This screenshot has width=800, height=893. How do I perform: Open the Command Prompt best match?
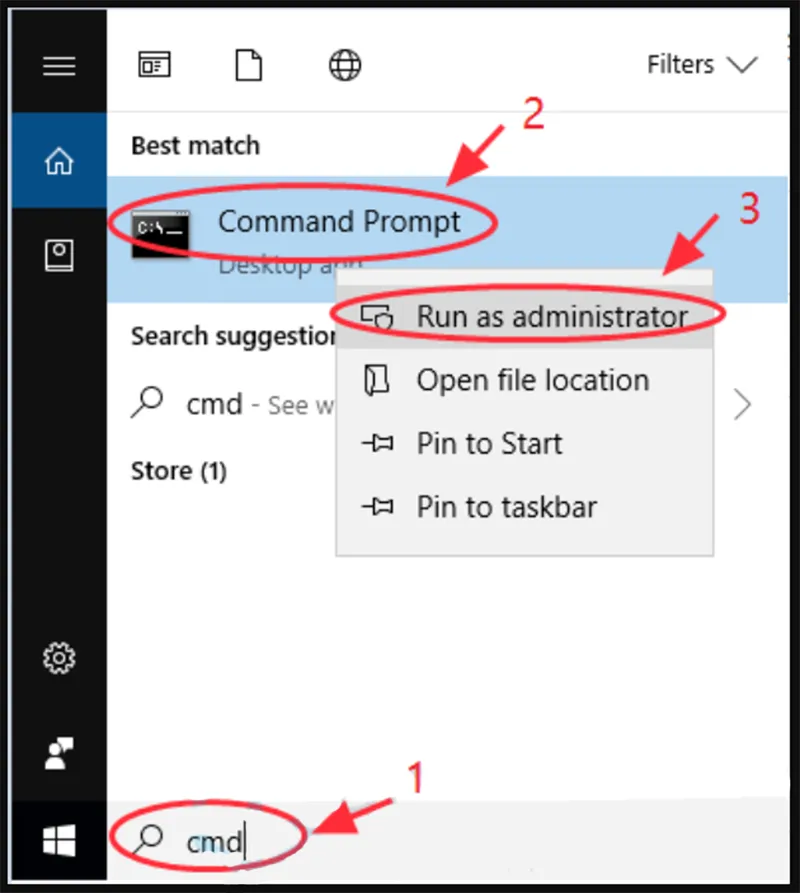(339, 221)
